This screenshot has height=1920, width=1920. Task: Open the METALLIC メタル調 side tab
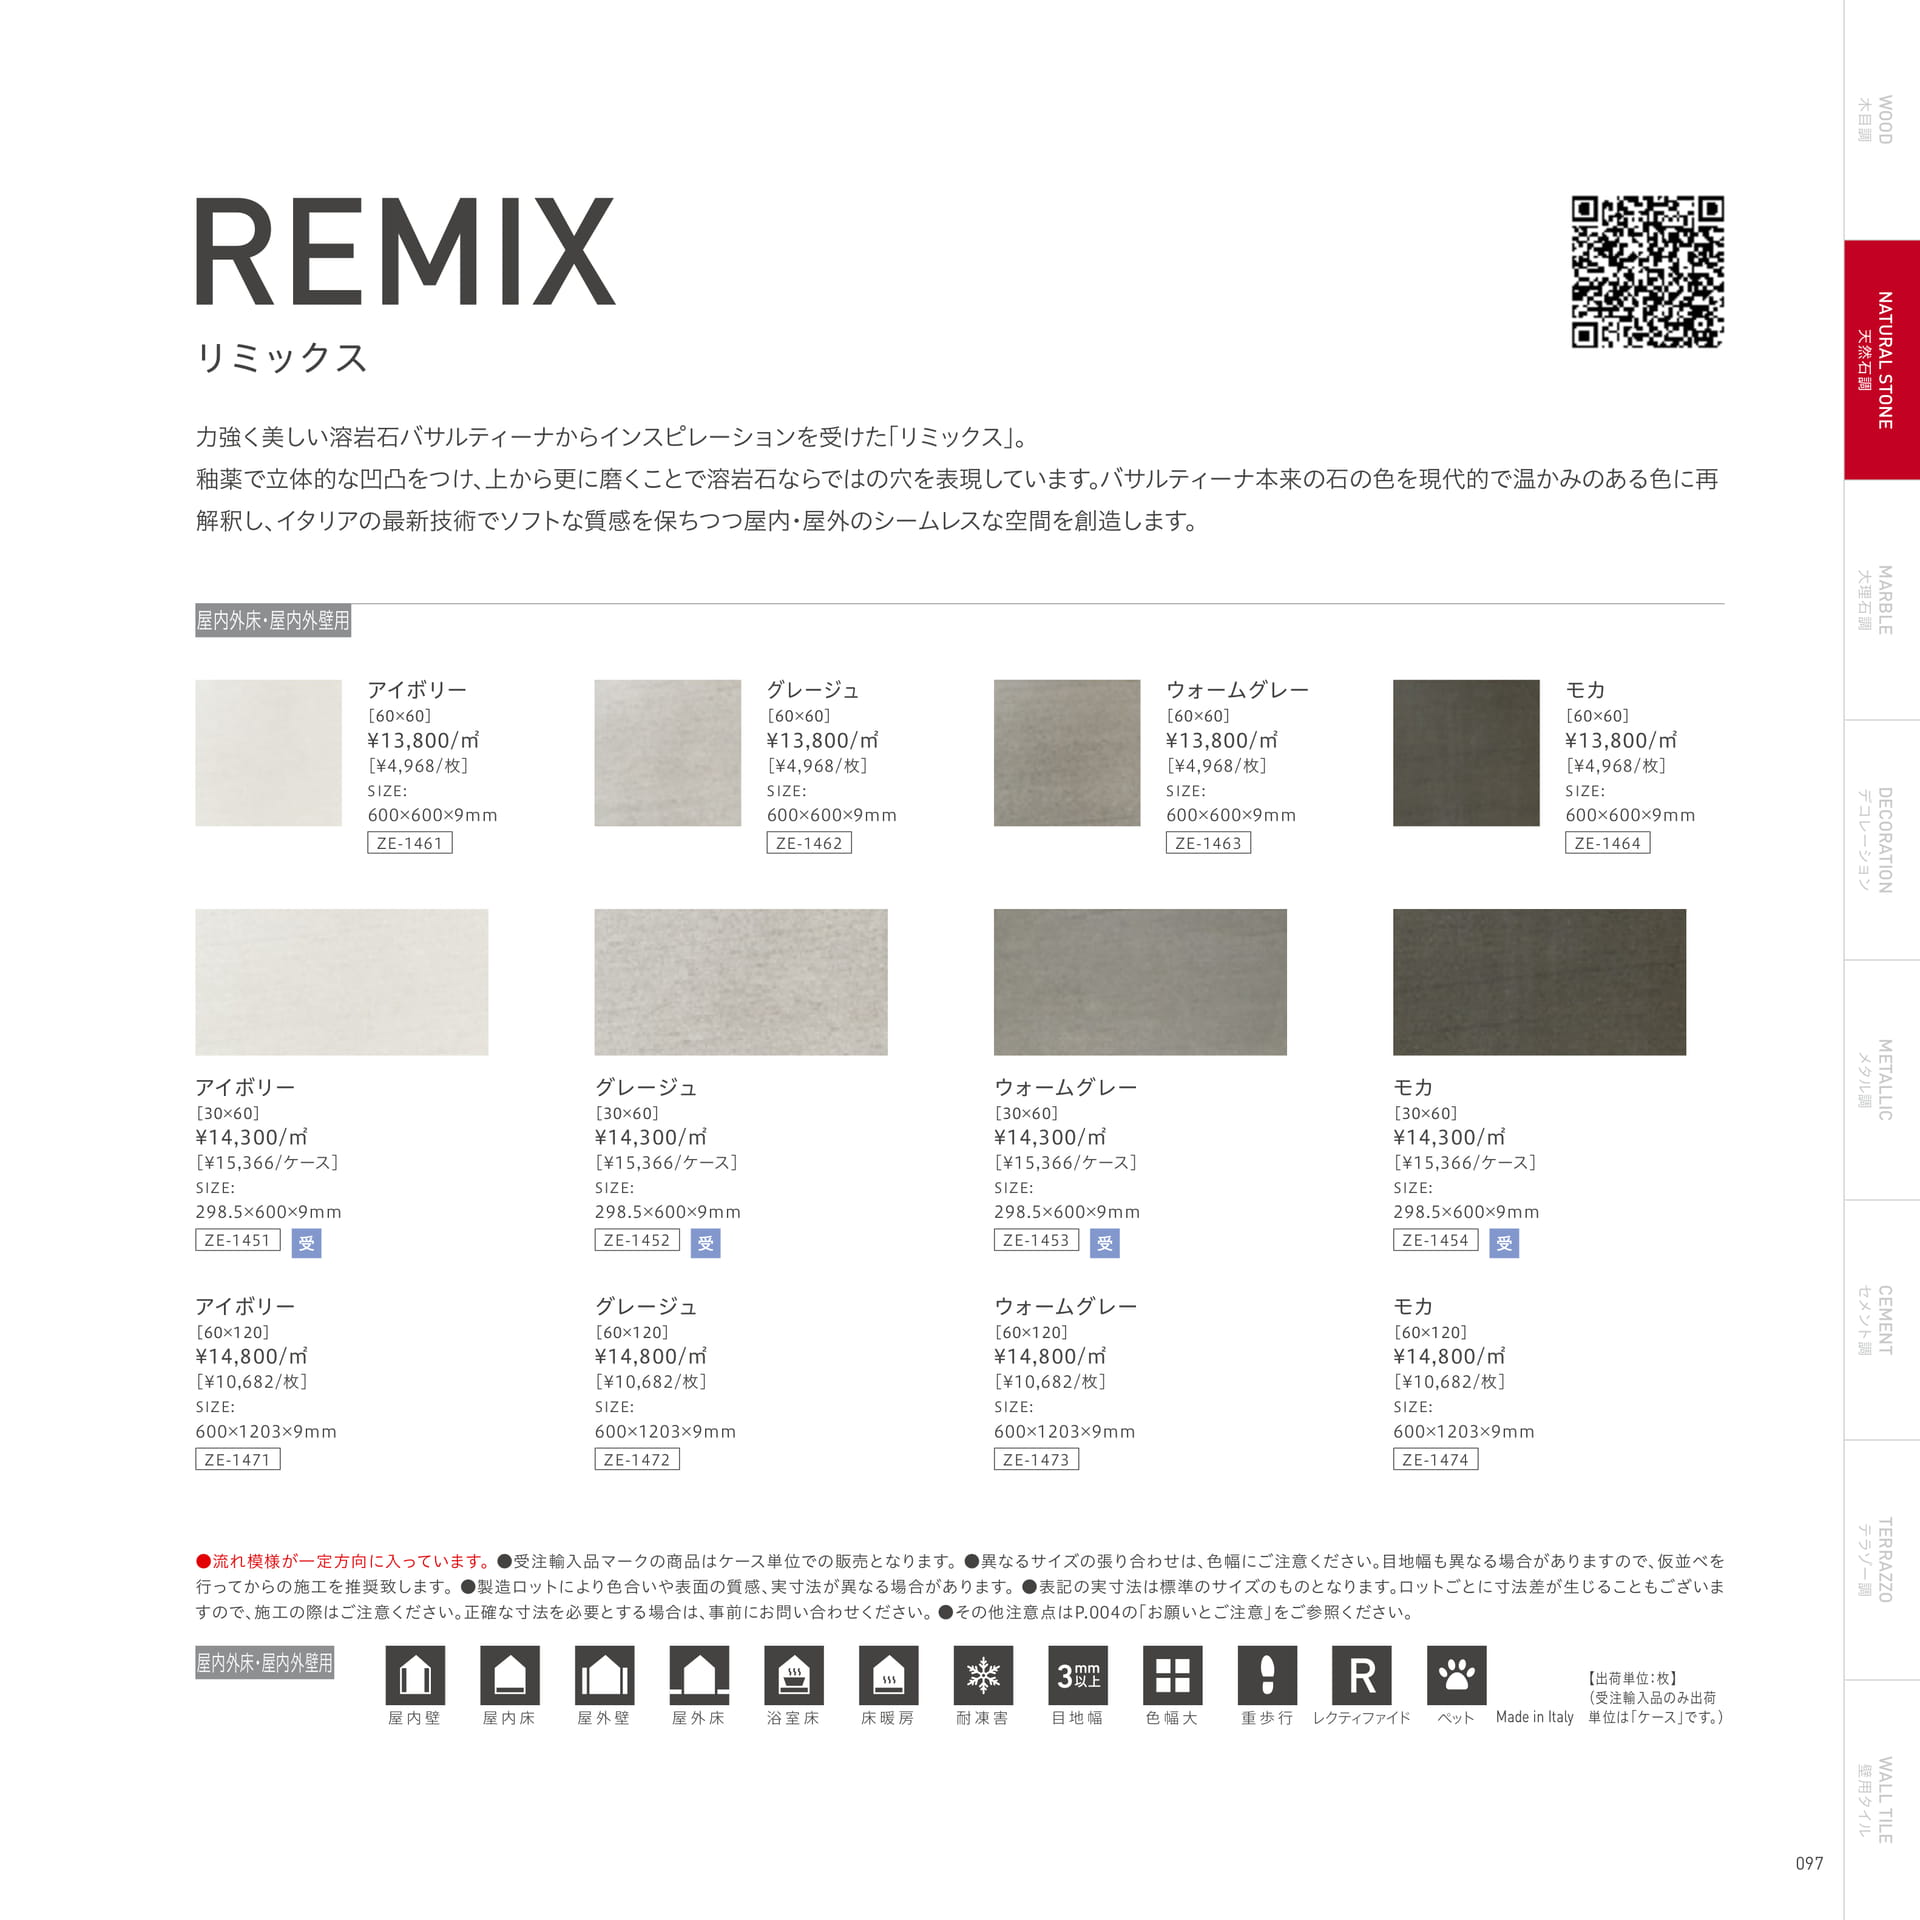1882,1080
